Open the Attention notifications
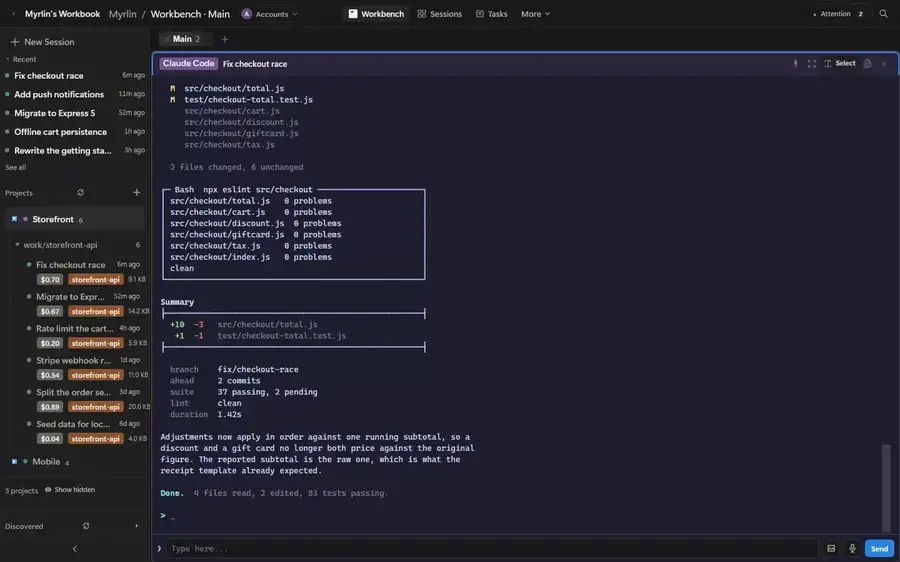900x562 pixels. [x=839, y=14]
